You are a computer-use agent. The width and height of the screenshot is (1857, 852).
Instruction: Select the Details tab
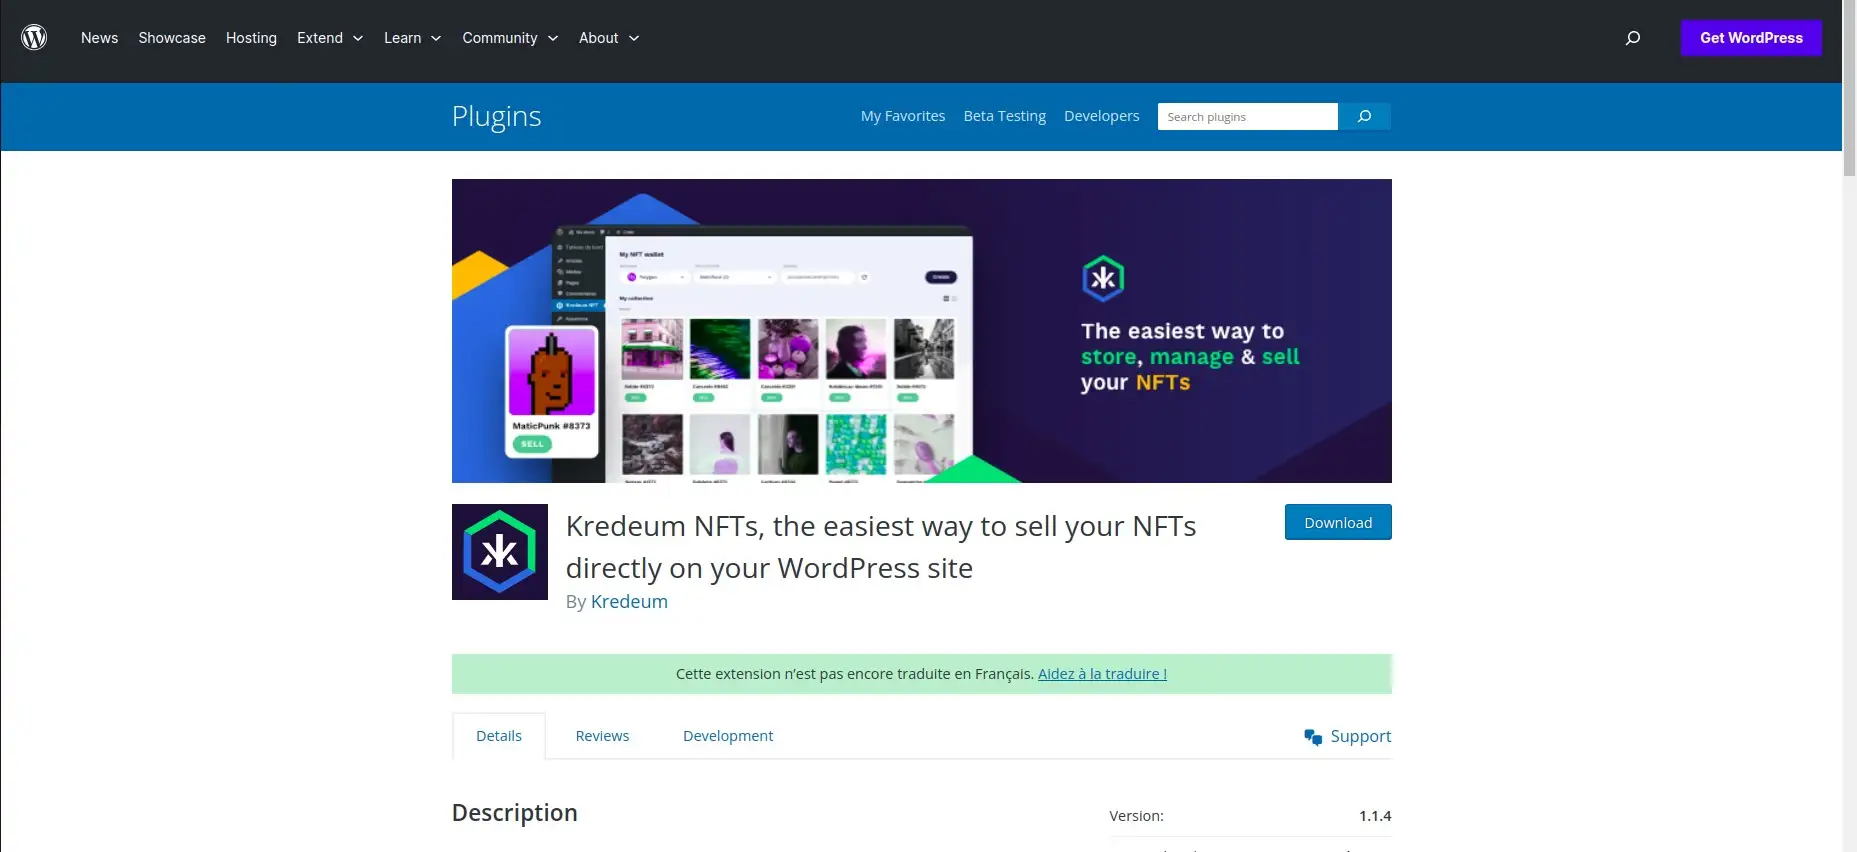[x=499, y=736]
